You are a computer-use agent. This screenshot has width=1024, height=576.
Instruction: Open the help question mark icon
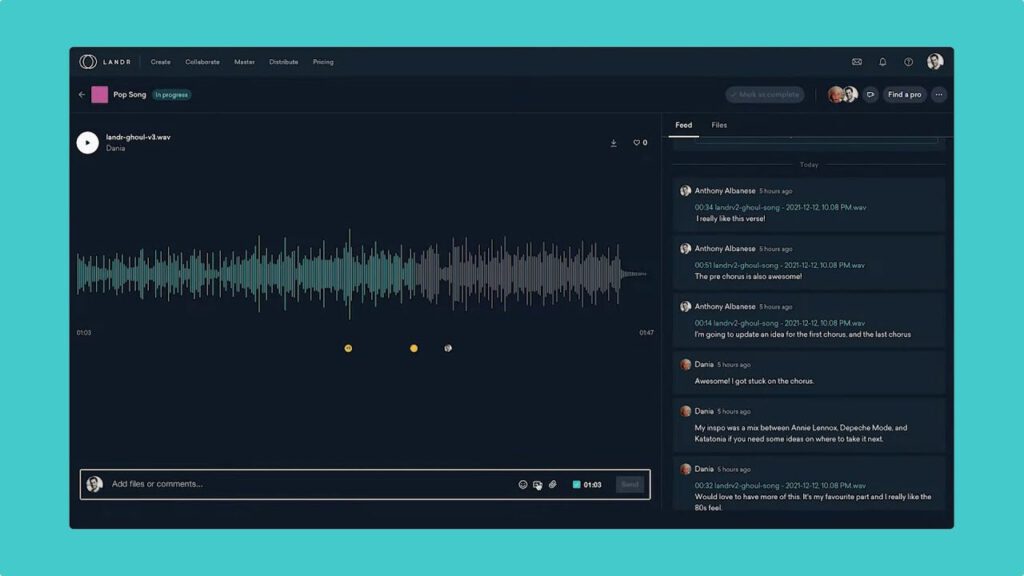coord(908,62)
